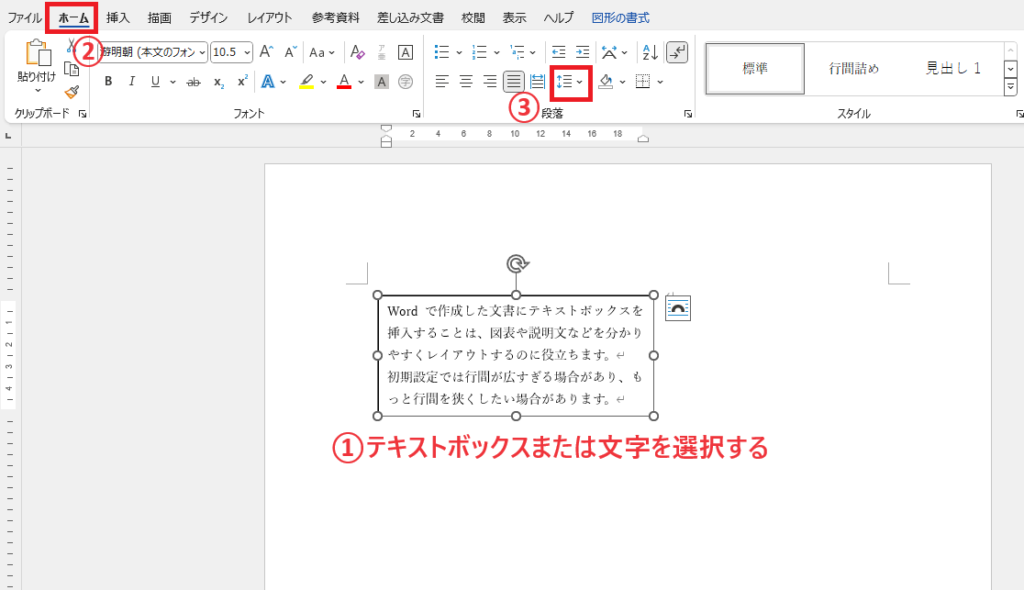Expand highlight color dropdown arrow
The image size is (1024, 590).
coord(323,82)
